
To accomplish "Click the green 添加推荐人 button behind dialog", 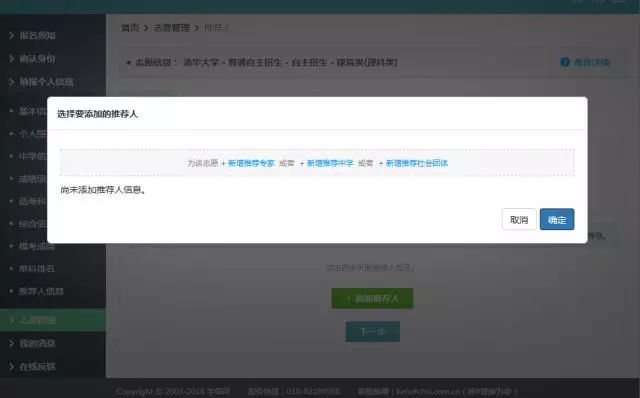I will coord(372,298).
